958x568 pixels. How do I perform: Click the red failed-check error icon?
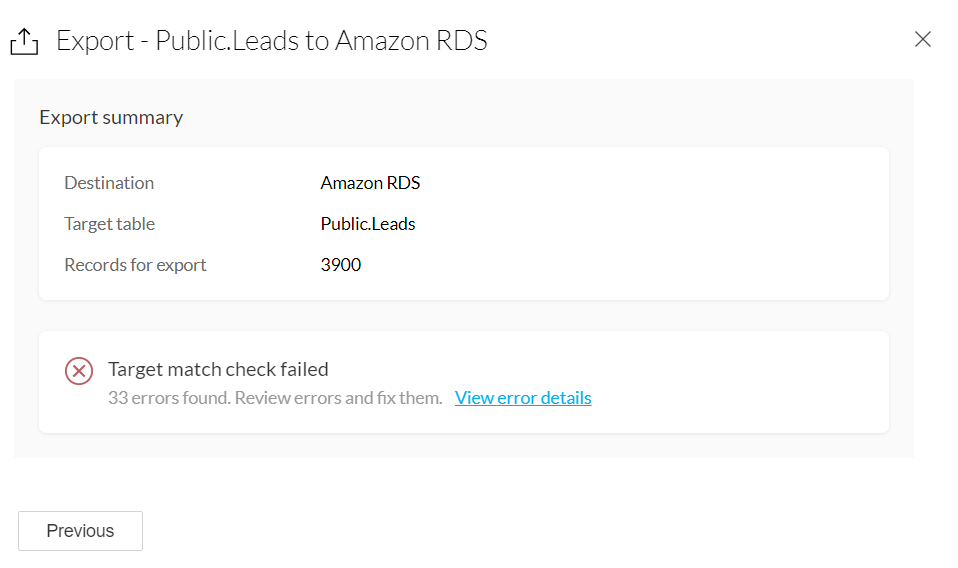(79, 371)
